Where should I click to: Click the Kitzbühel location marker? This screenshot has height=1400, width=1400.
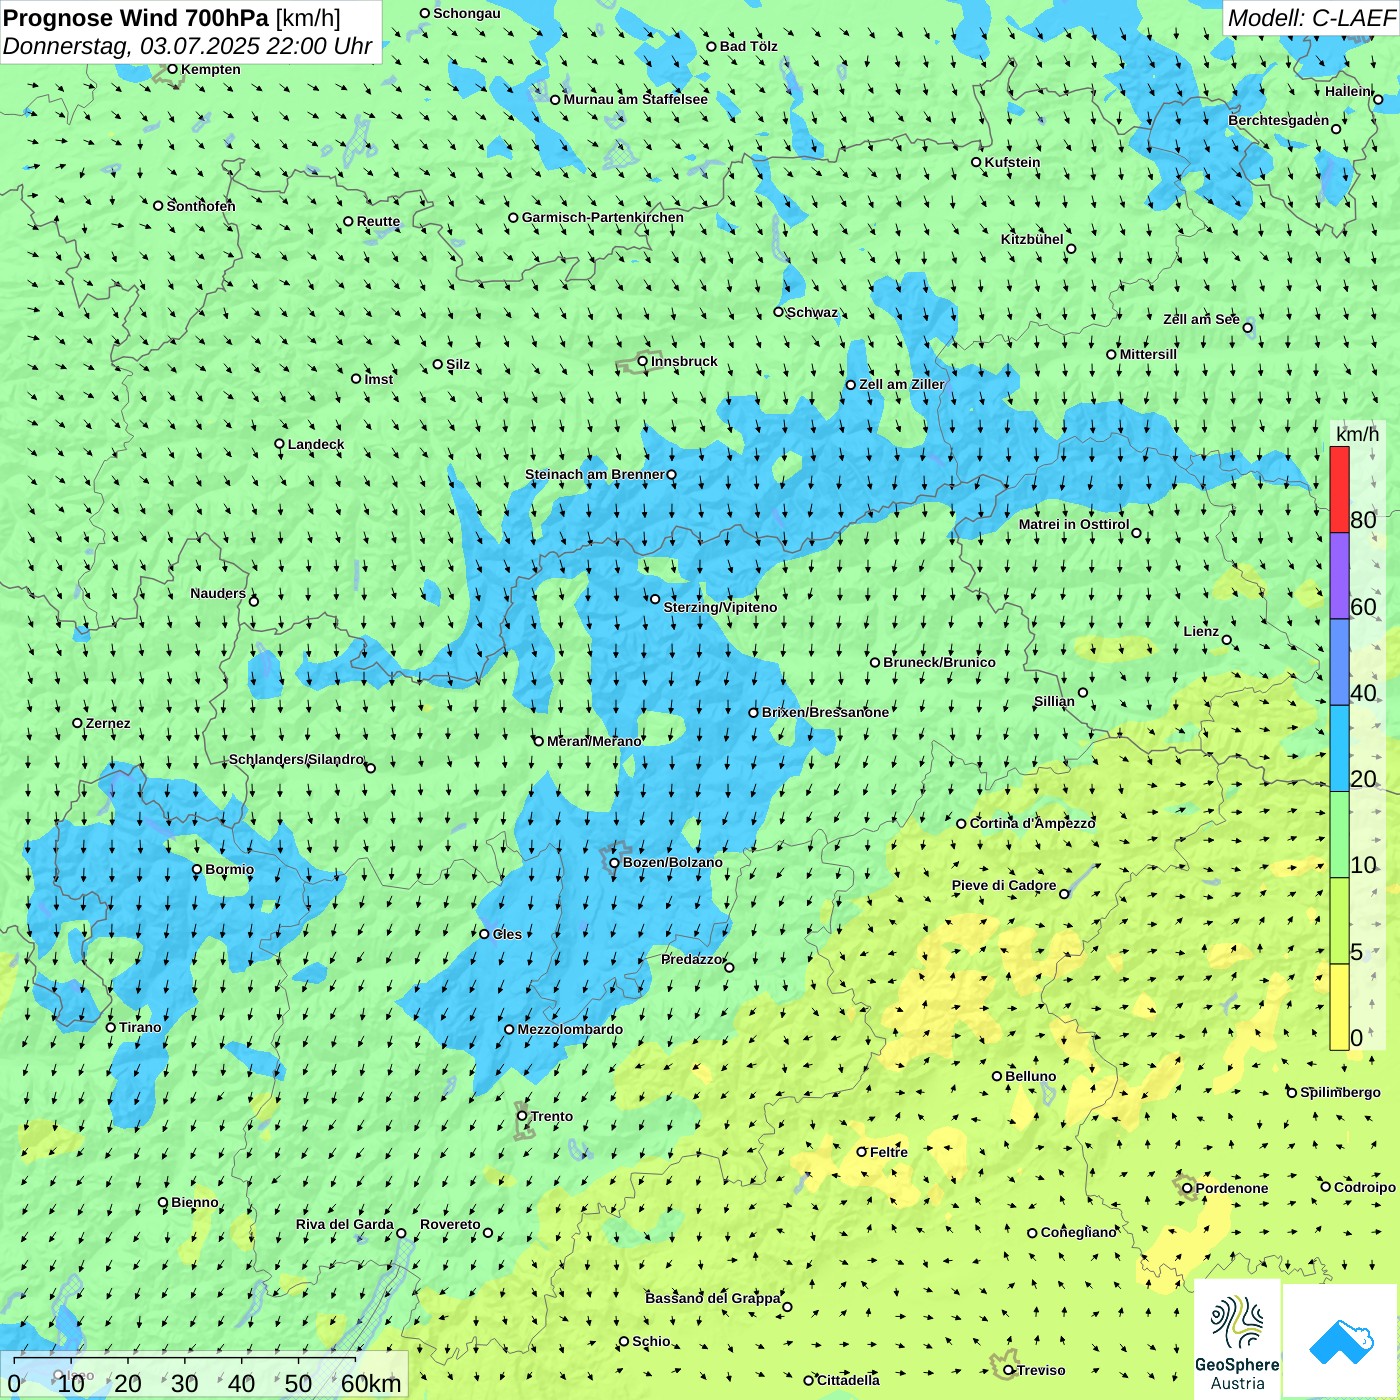pyautogui.click(x=1071, y=249)
